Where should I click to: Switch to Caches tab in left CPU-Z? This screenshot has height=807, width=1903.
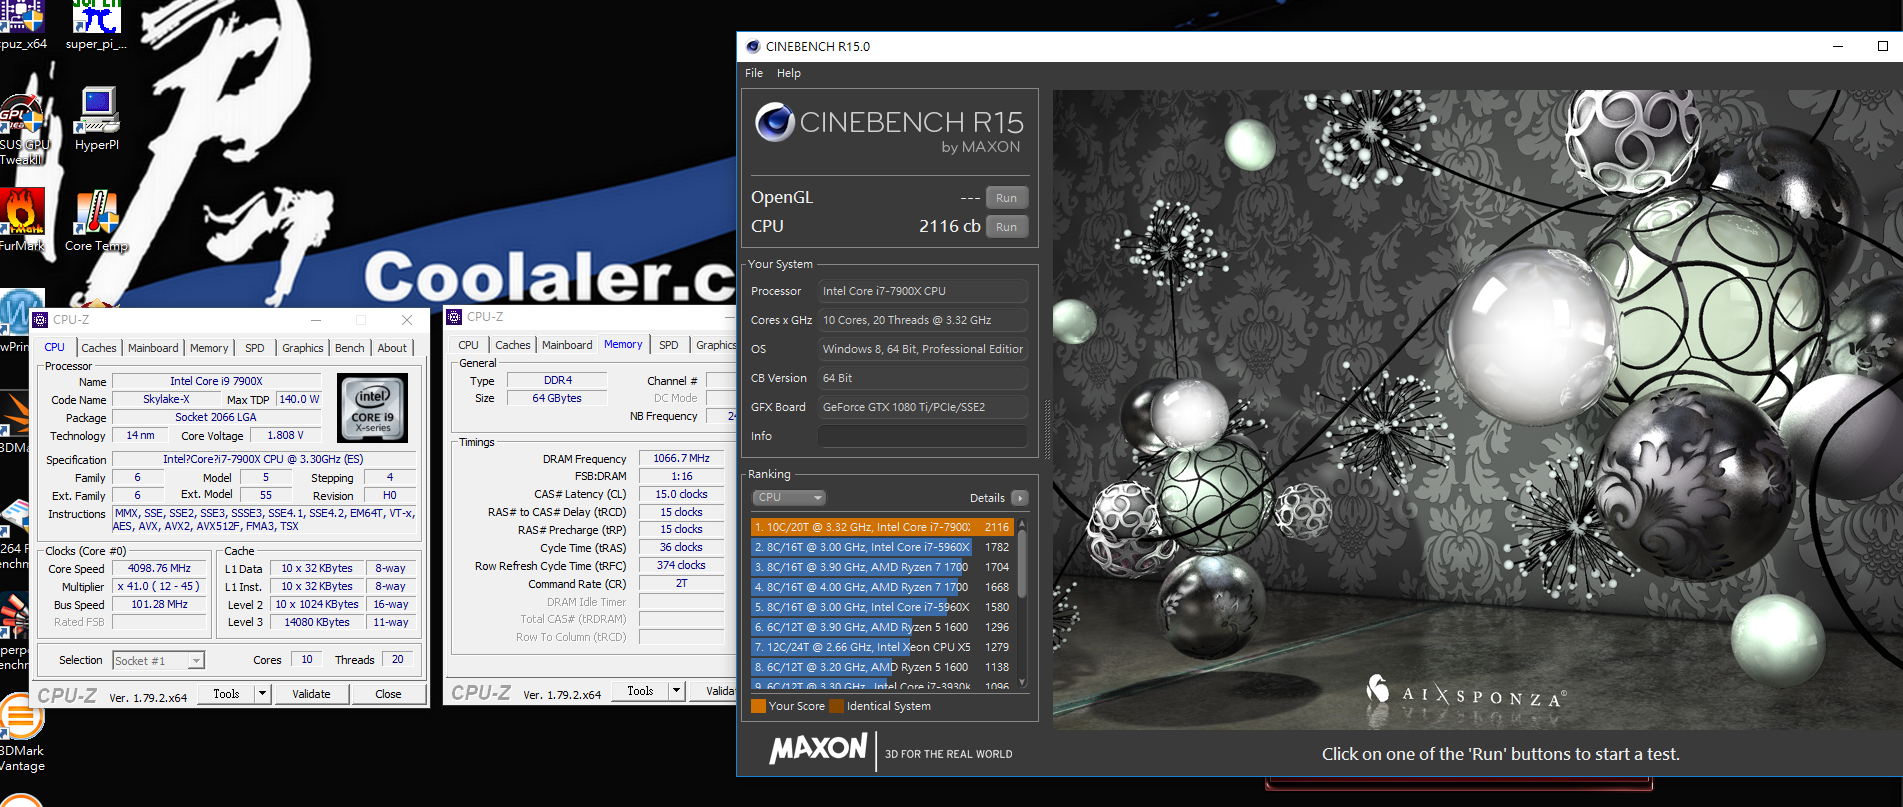pyautogui.click(x=99, y=348)
